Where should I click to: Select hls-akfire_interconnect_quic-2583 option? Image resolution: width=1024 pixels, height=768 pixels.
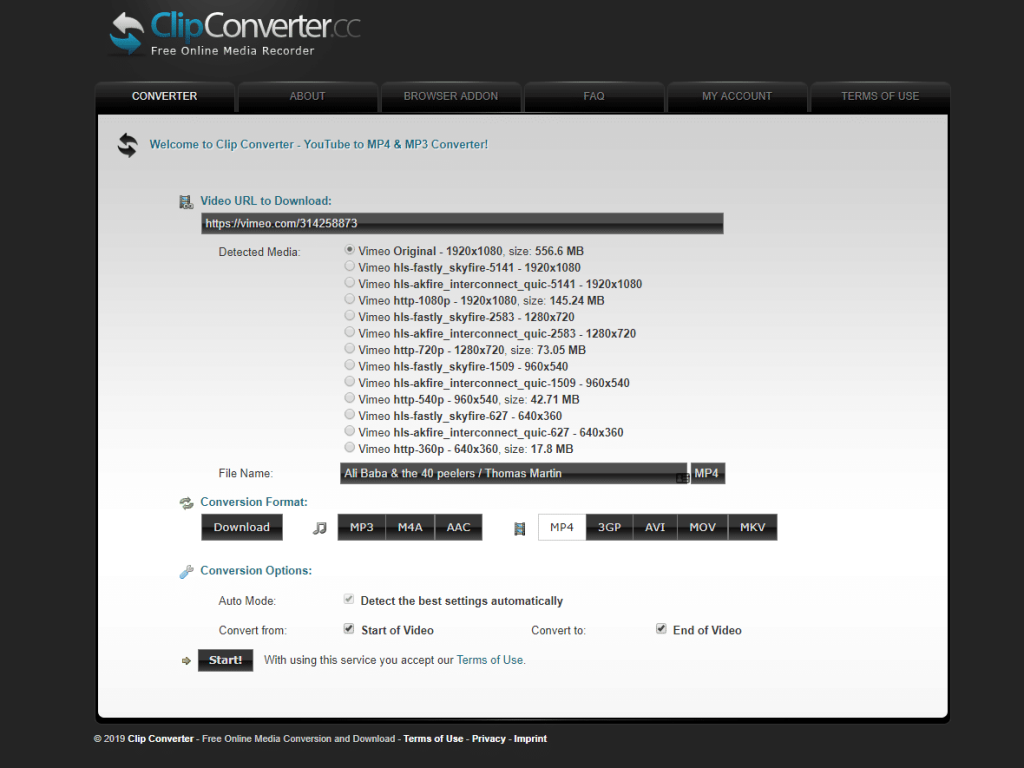tap(350, 332)
